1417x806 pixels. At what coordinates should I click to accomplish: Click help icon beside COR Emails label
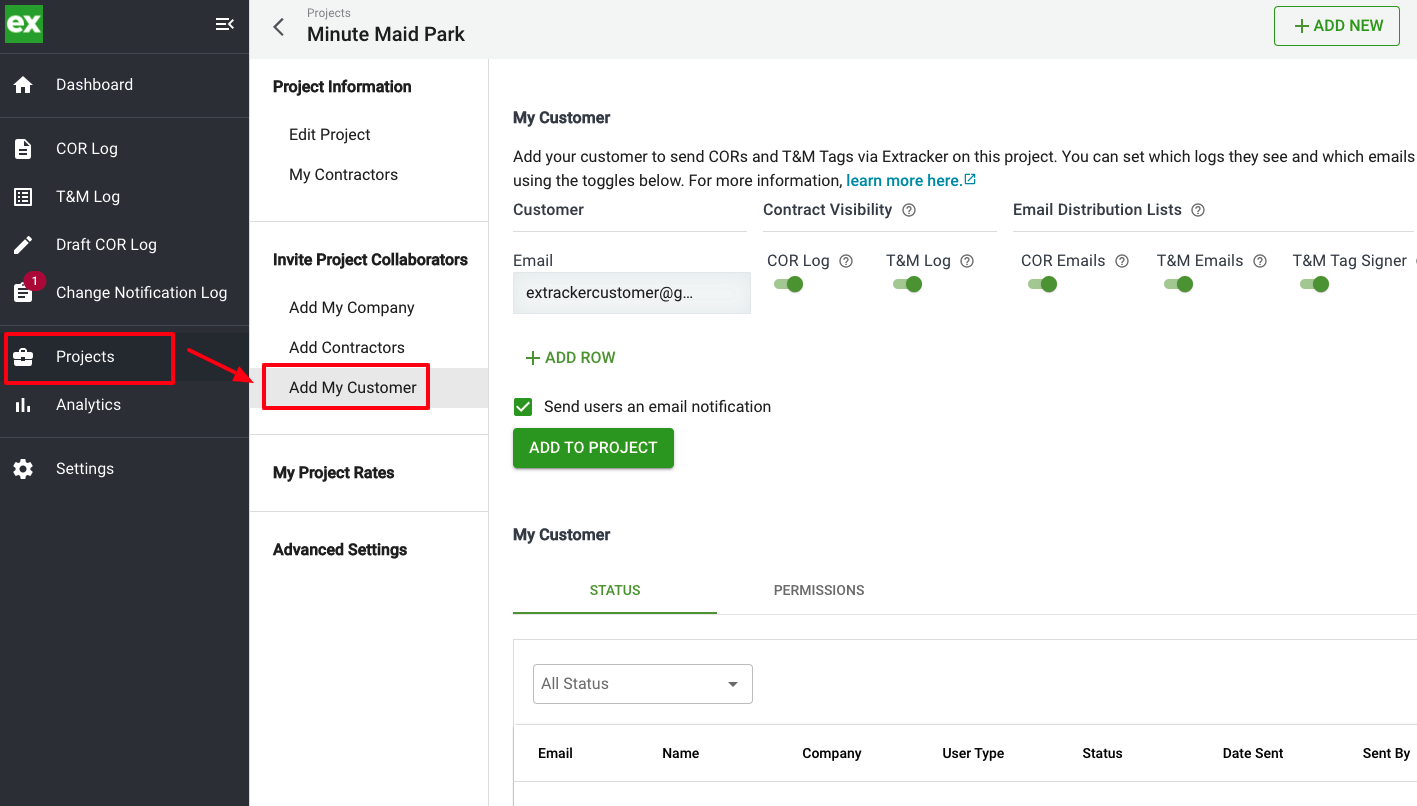coord(1122,261)
